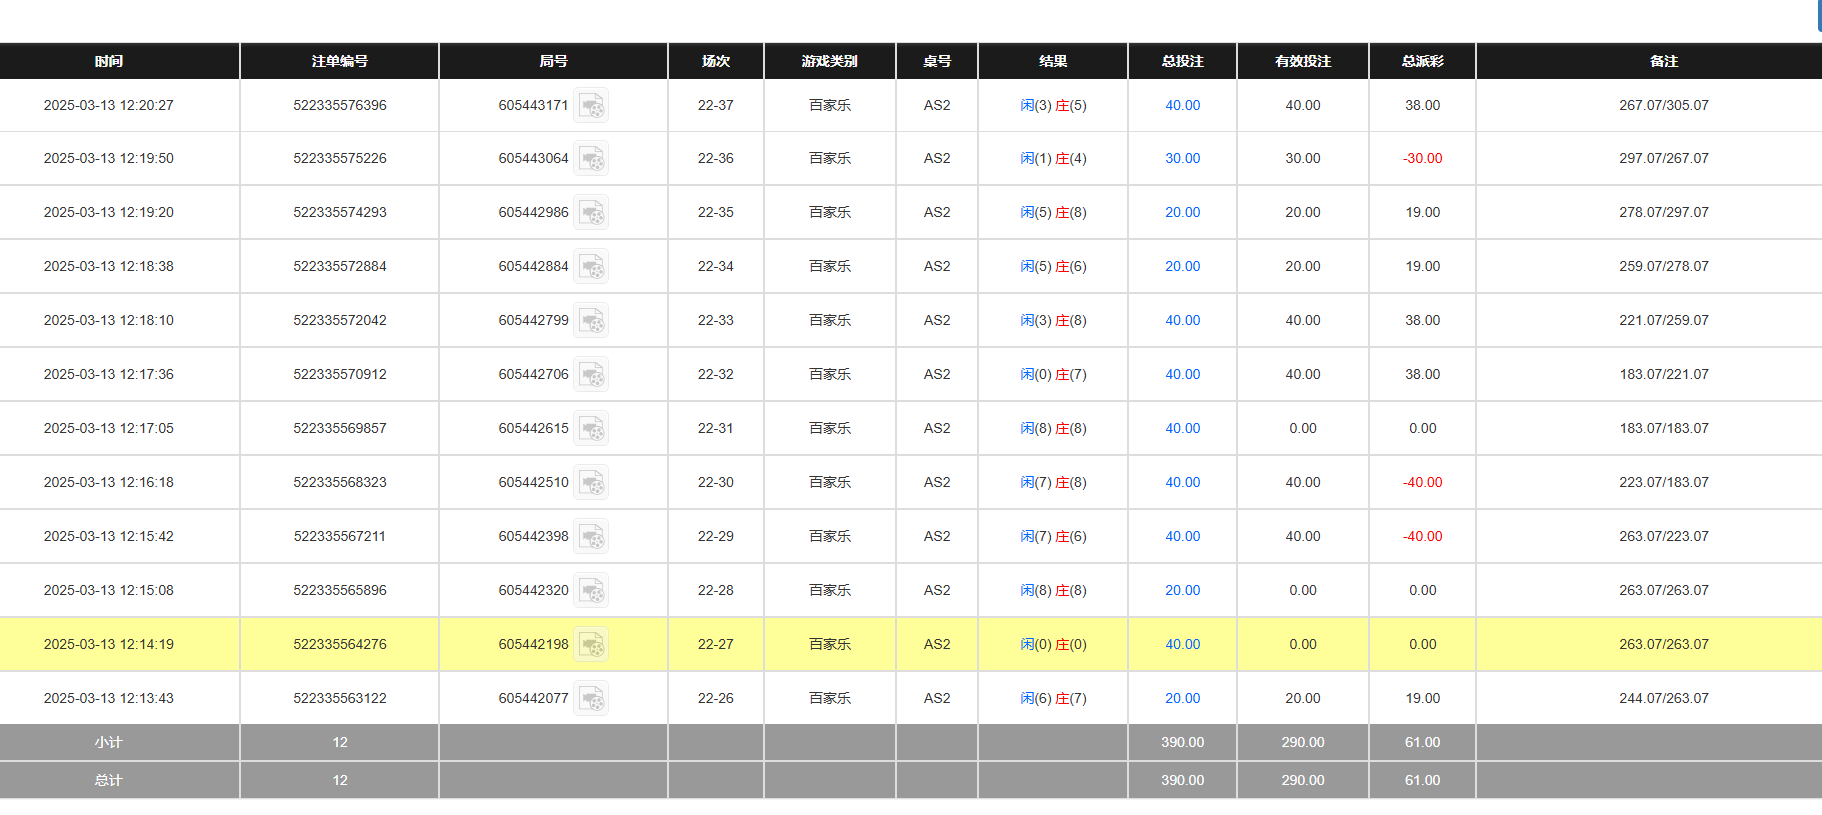Click total bet 40.00 for order 522335576396

tap(1182, 105)
